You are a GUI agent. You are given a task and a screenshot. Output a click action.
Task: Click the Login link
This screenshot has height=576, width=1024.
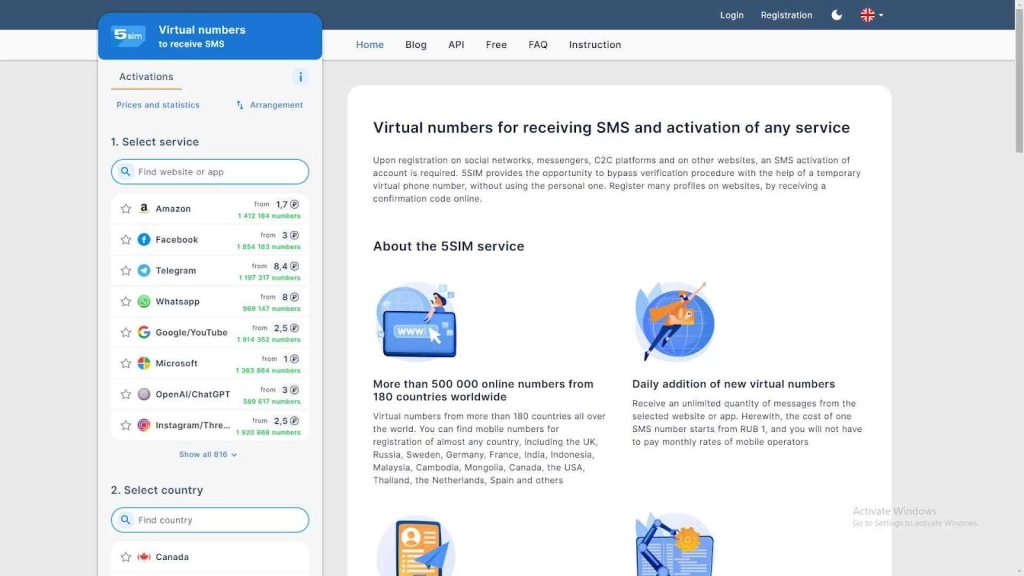click(x=731, y=15)
